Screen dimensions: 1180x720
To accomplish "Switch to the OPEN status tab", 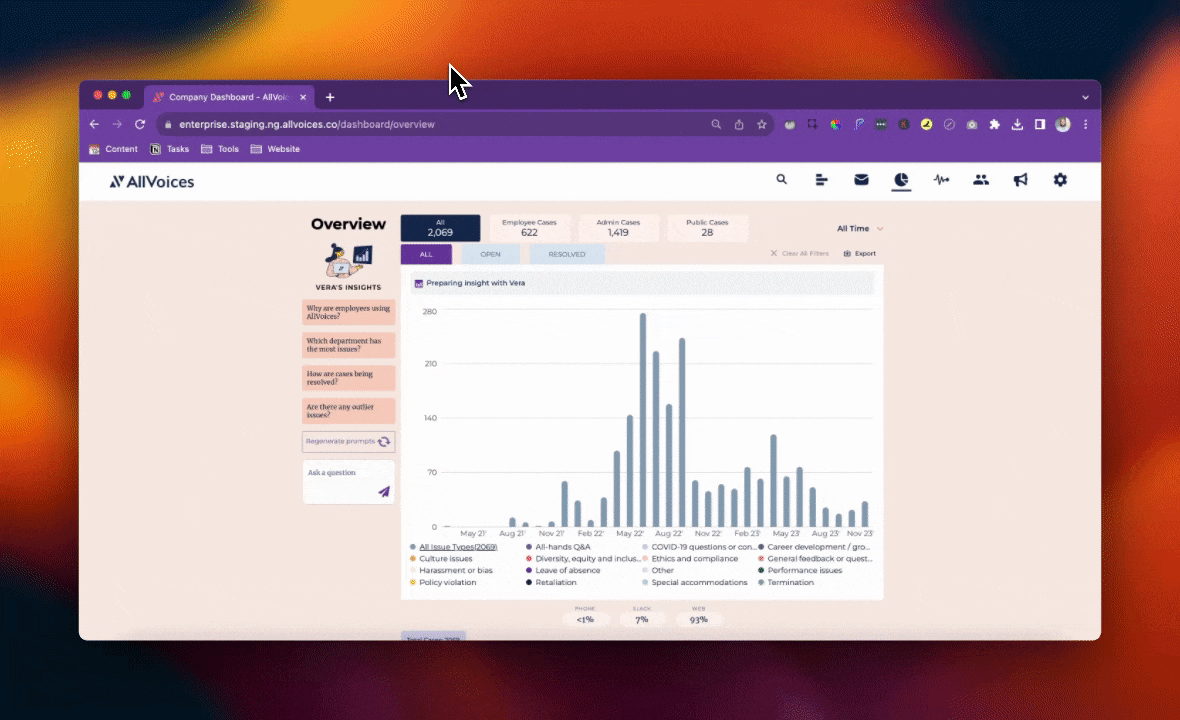I will click(490, 254).
